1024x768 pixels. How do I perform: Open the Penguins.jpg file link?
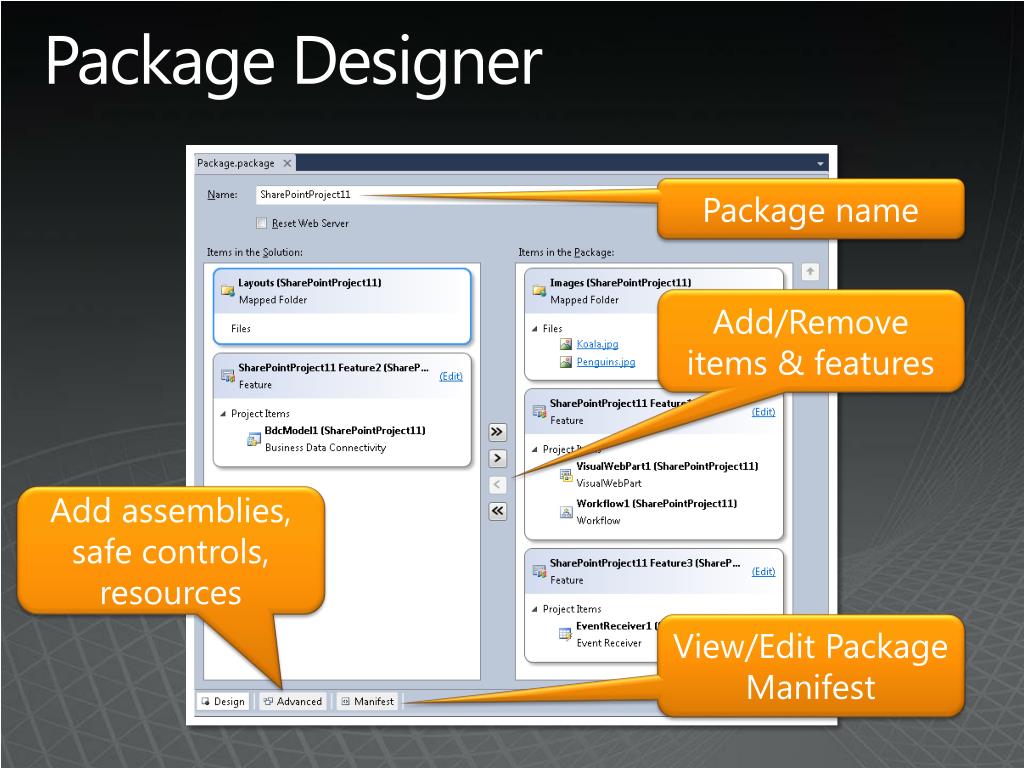605,362
